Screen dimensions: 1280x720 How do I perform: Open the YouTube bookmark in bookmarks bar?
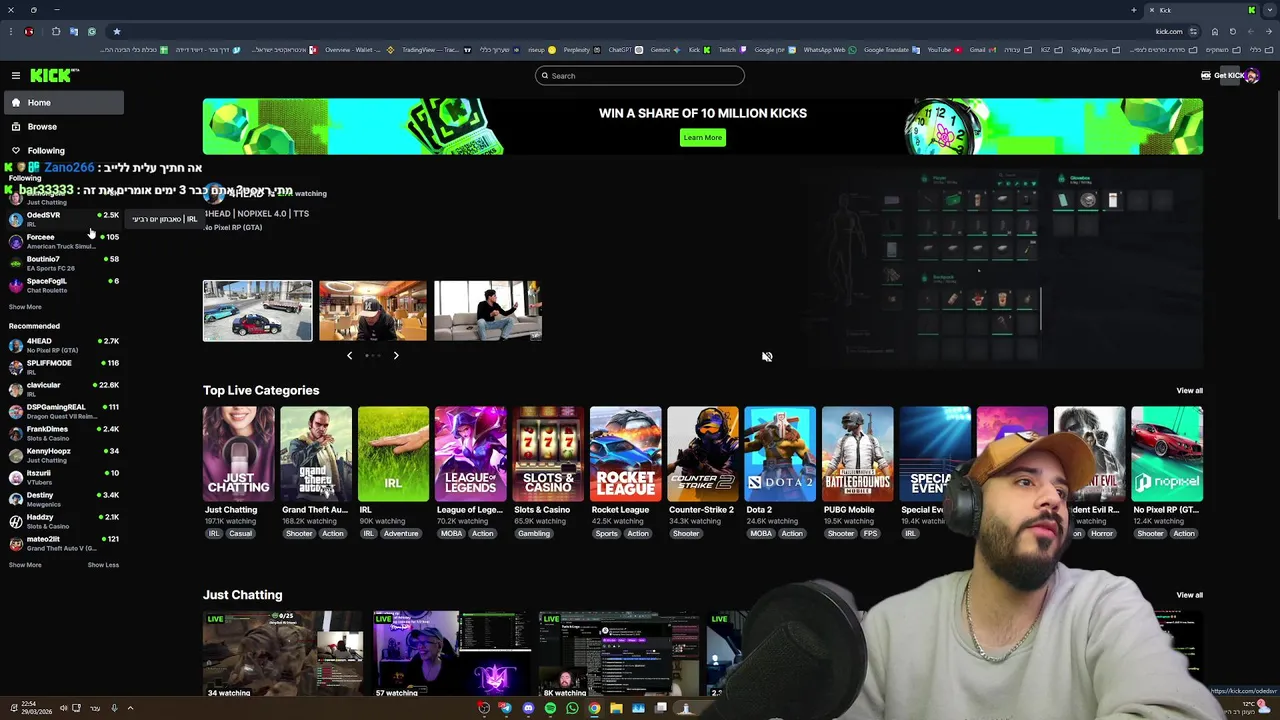click(944, 49)
